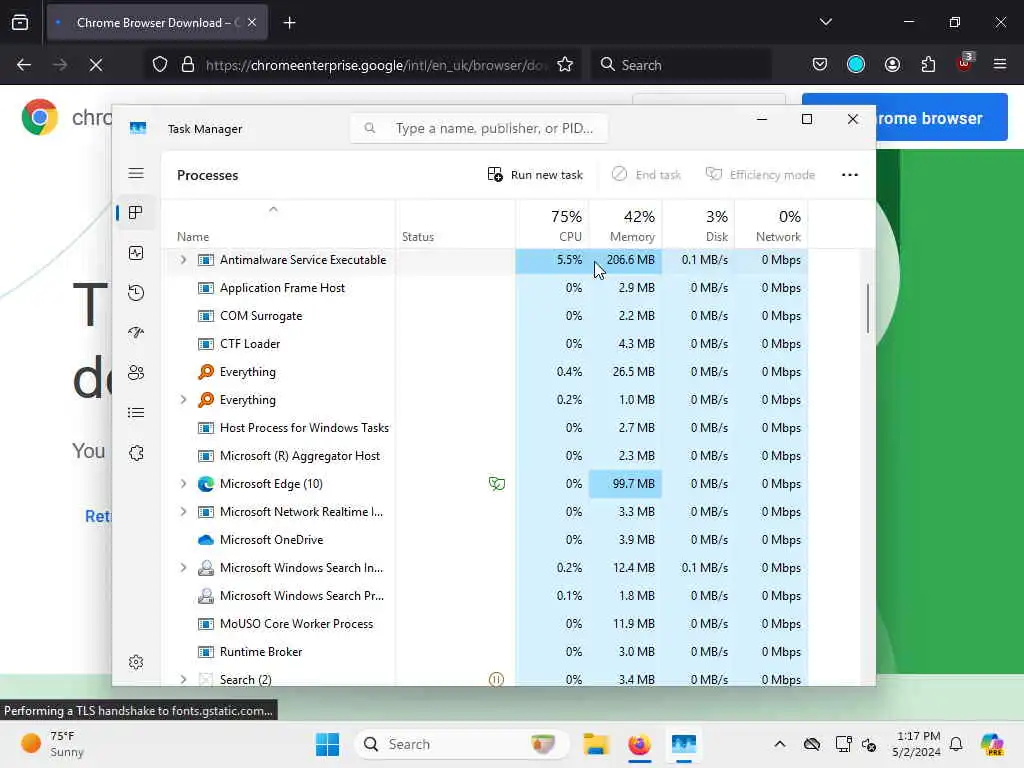This screenshot has width=1024, height=768.
Task: Open the Startup apps icon in sidebar
Action: coord(136,332)
